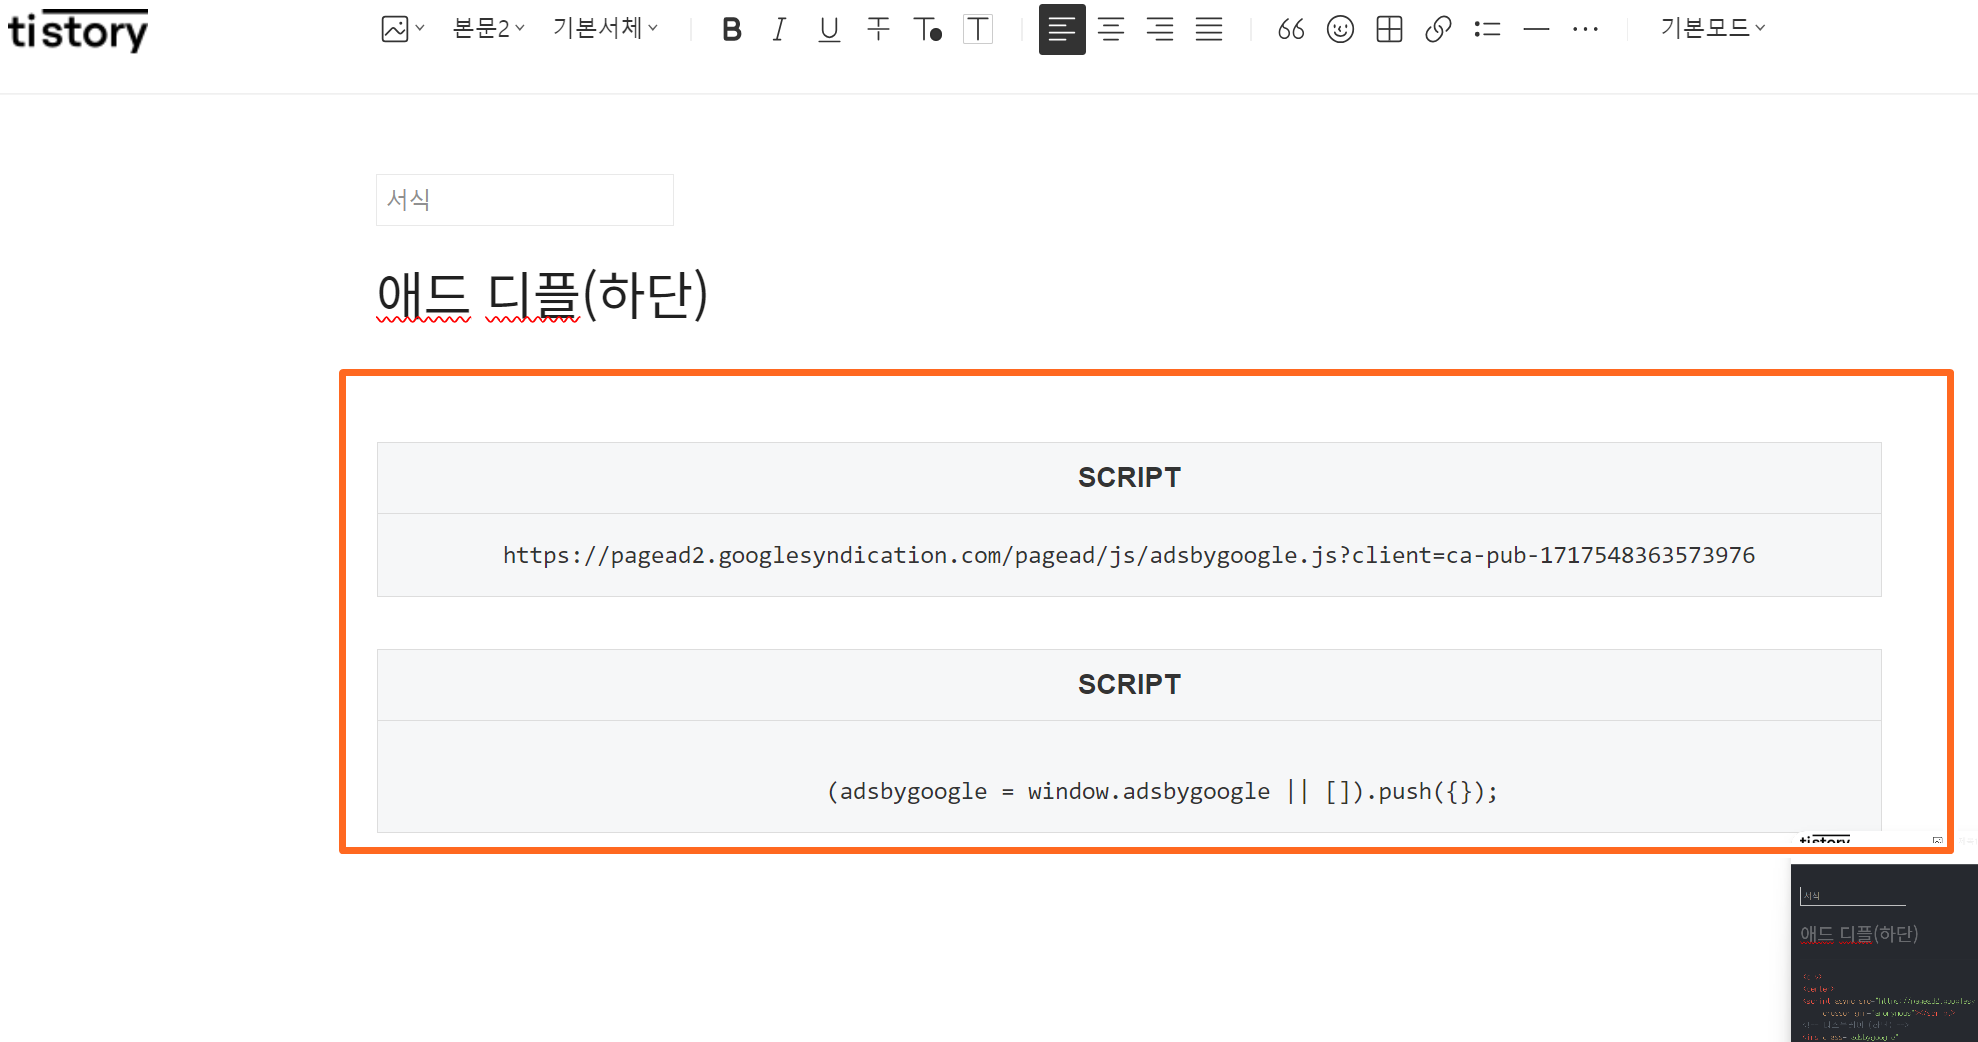Insert an image into the post
Screen dimensions: 1978x1042
point(394,29)
